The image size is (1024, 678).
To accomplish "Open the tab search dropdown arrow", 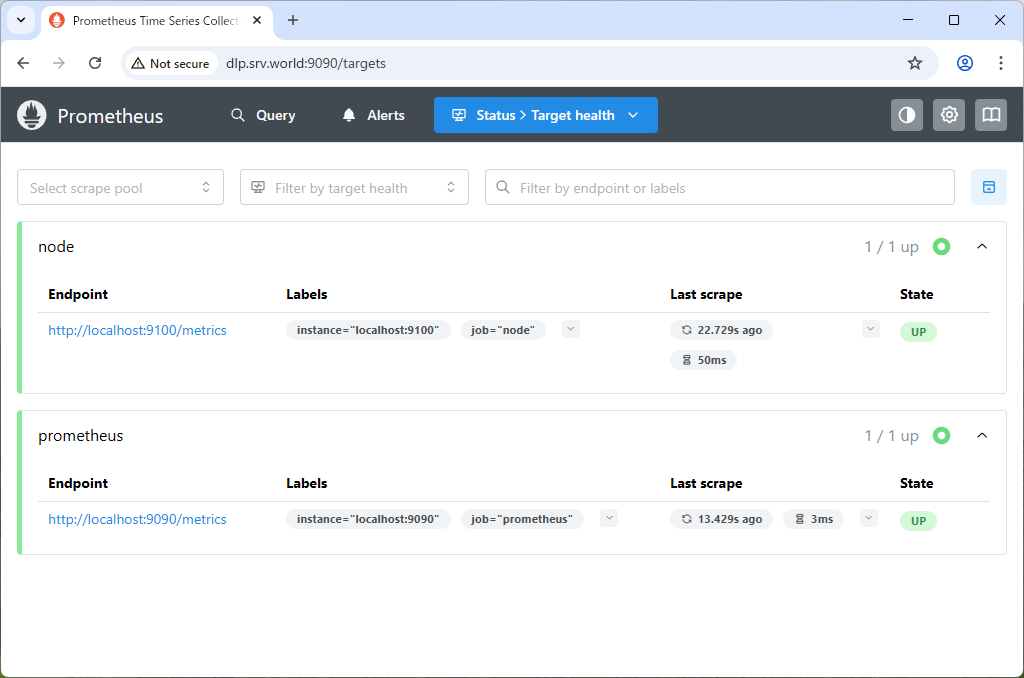I will pos(21,20).
